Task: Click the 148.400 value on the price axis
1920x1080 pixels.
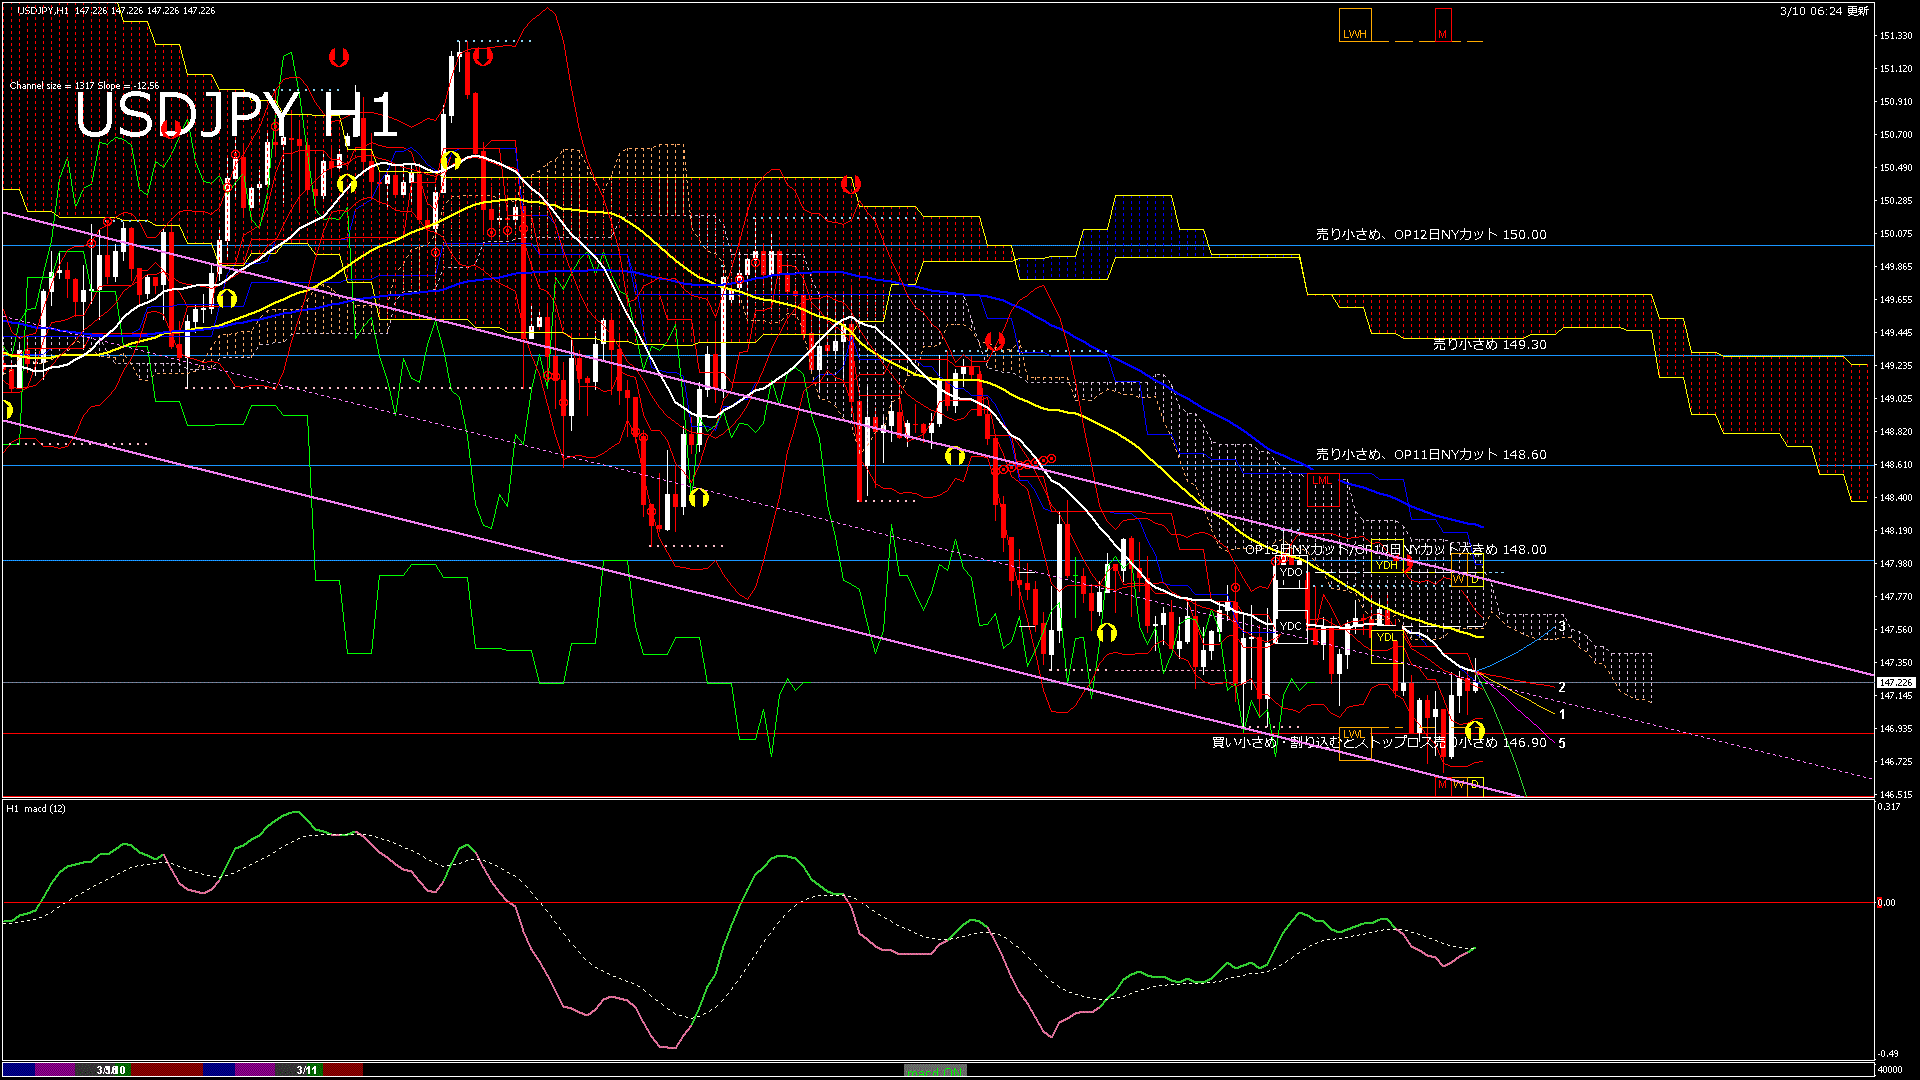Action: 1896,498
